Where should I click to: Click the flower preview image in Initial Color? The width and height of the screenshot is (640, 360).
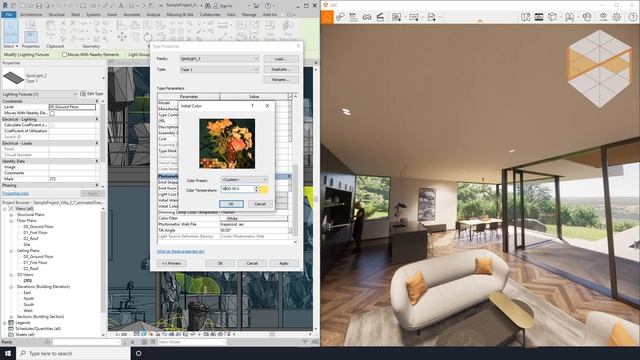[x=227, y=143]
